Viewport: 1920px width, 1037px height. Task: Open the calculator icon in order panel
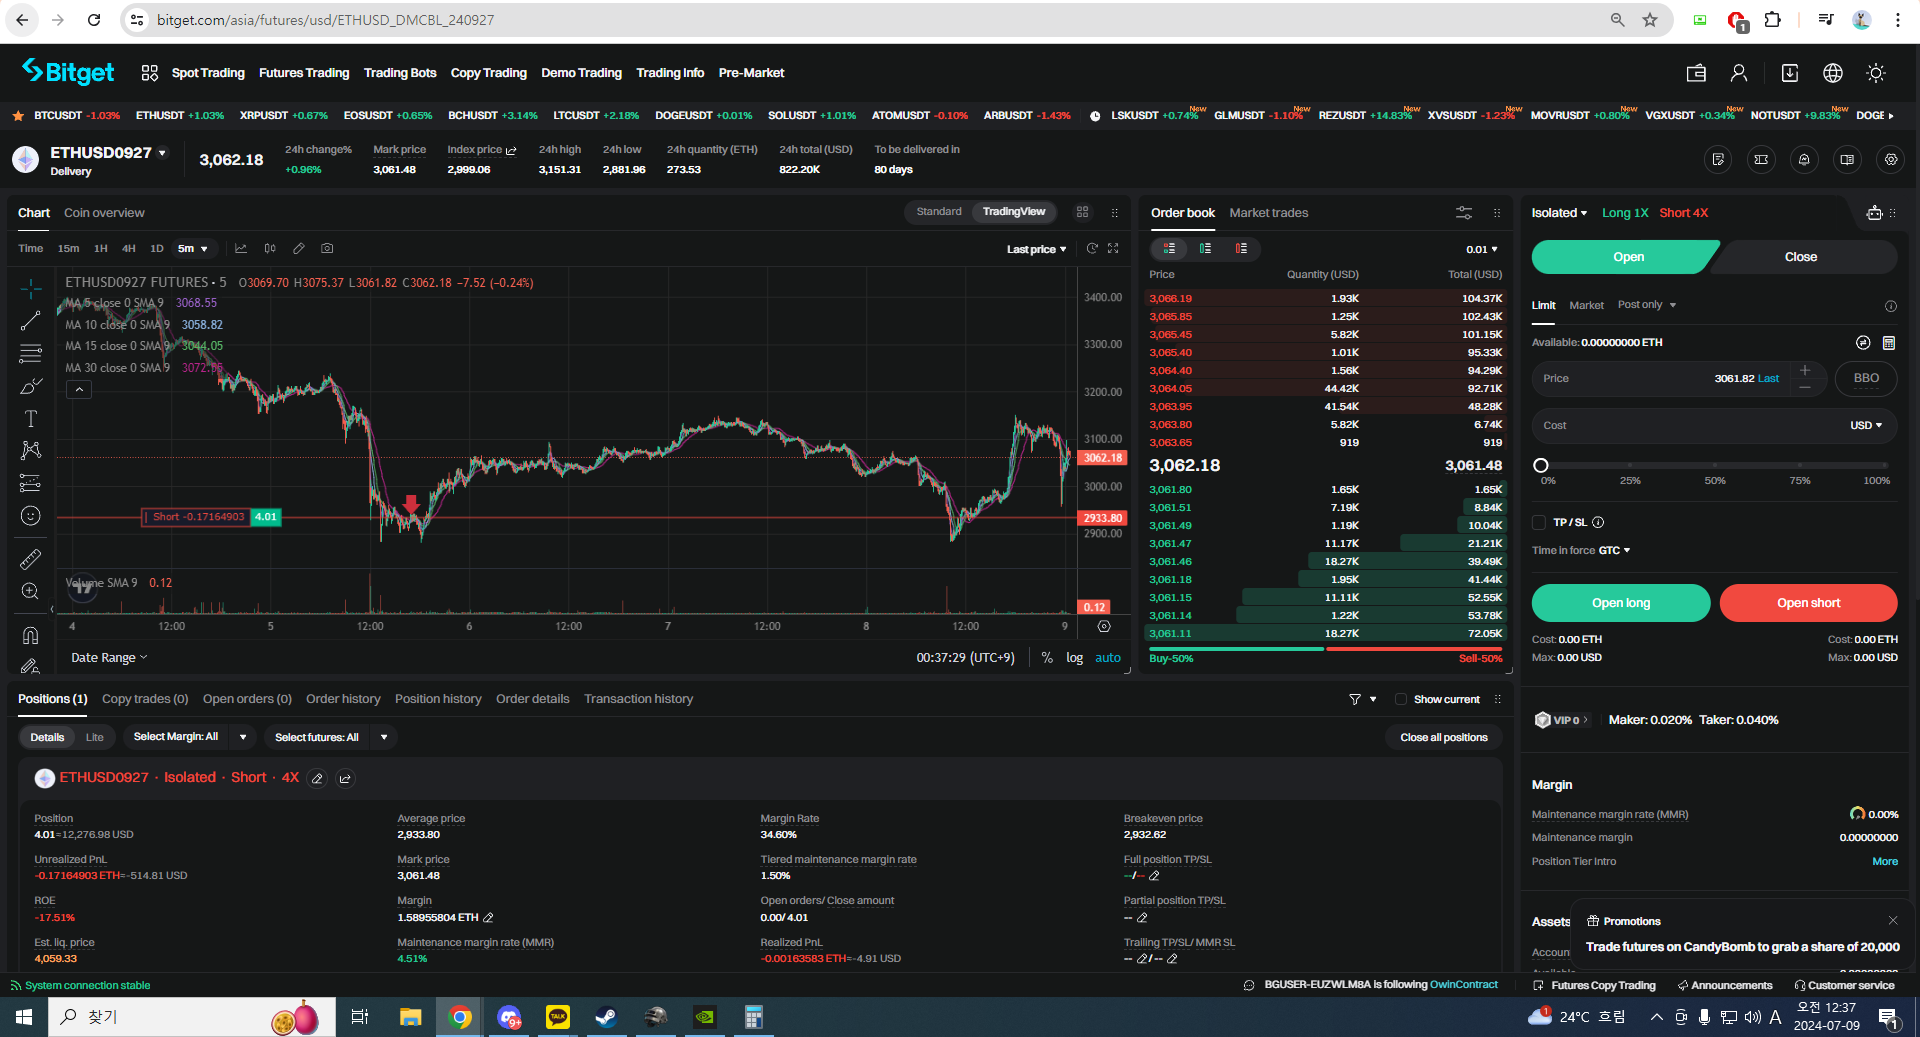[x=1889, y=343]
